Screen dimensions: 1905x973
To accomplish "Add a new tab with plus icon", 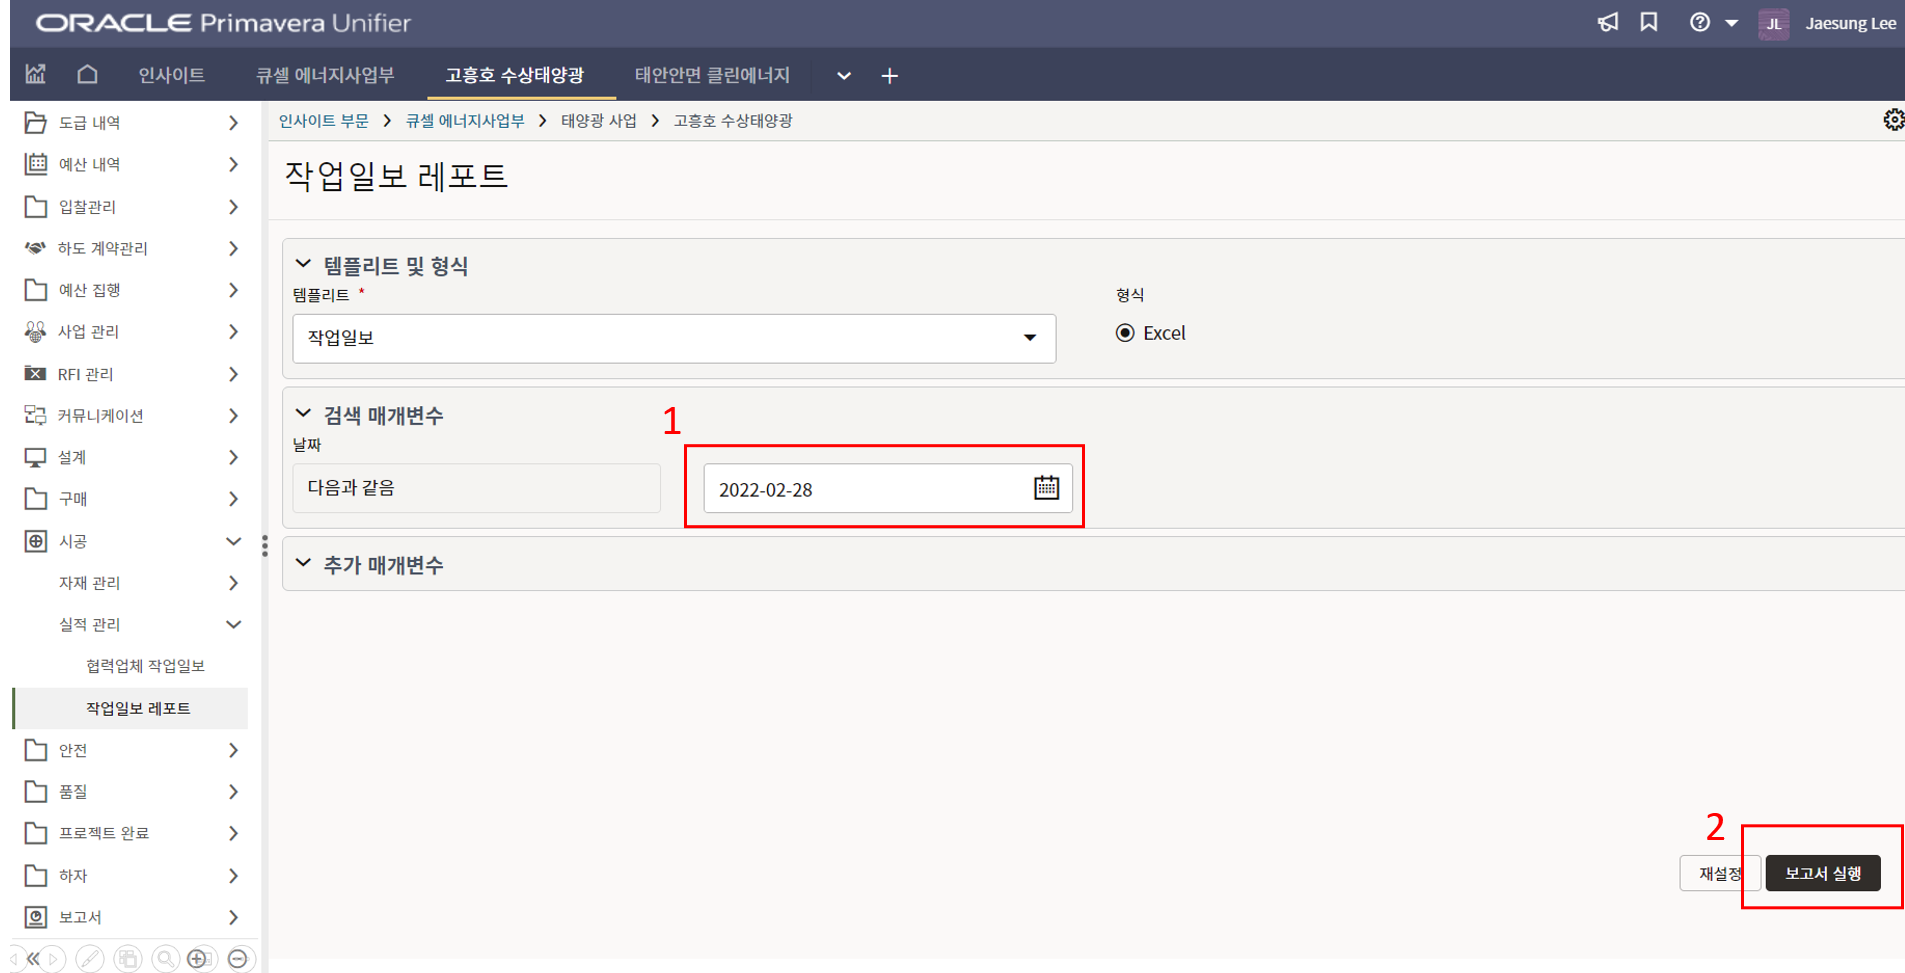I will (889, 76).
